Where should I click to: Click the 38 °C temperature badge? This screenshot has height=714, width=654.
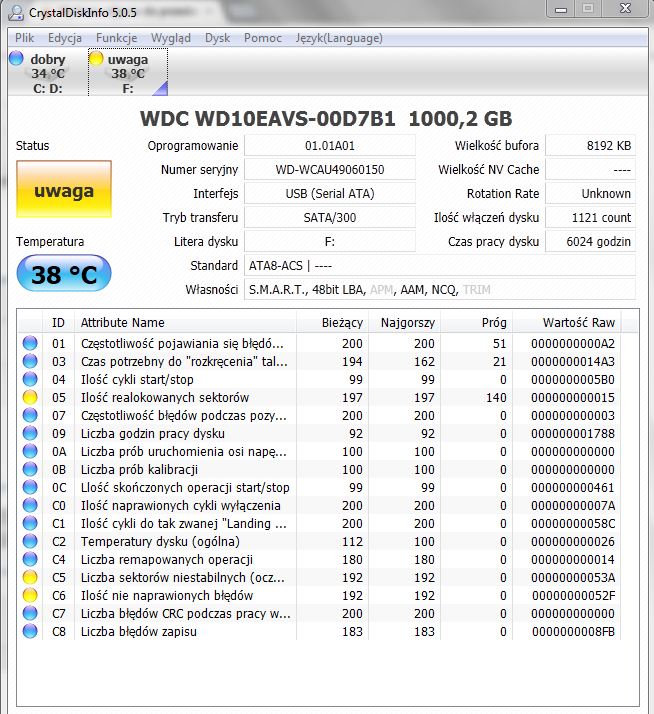(x=64, y=274)
